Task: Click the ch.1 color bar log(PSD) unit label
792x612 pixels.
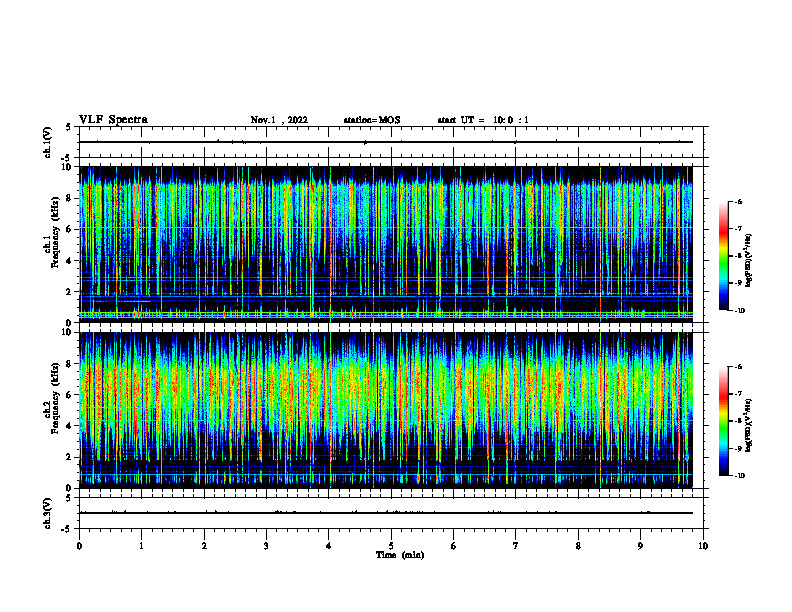Action: click(749, 260)
